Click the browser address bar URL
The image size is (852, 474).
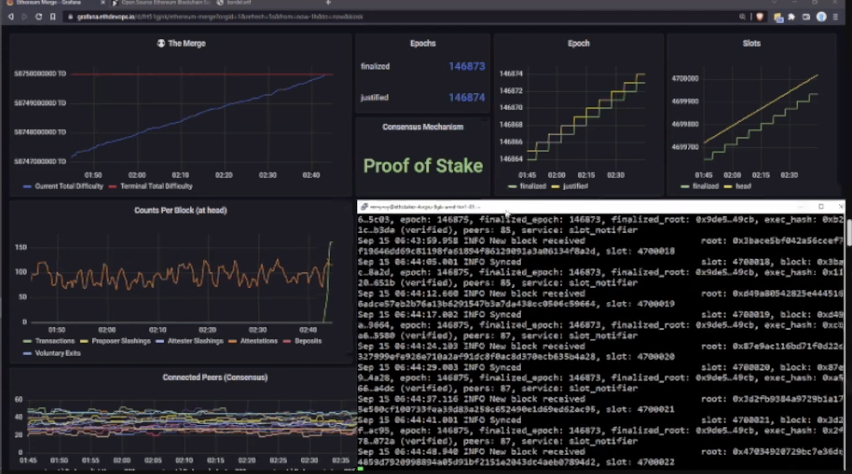pos(220,17)
